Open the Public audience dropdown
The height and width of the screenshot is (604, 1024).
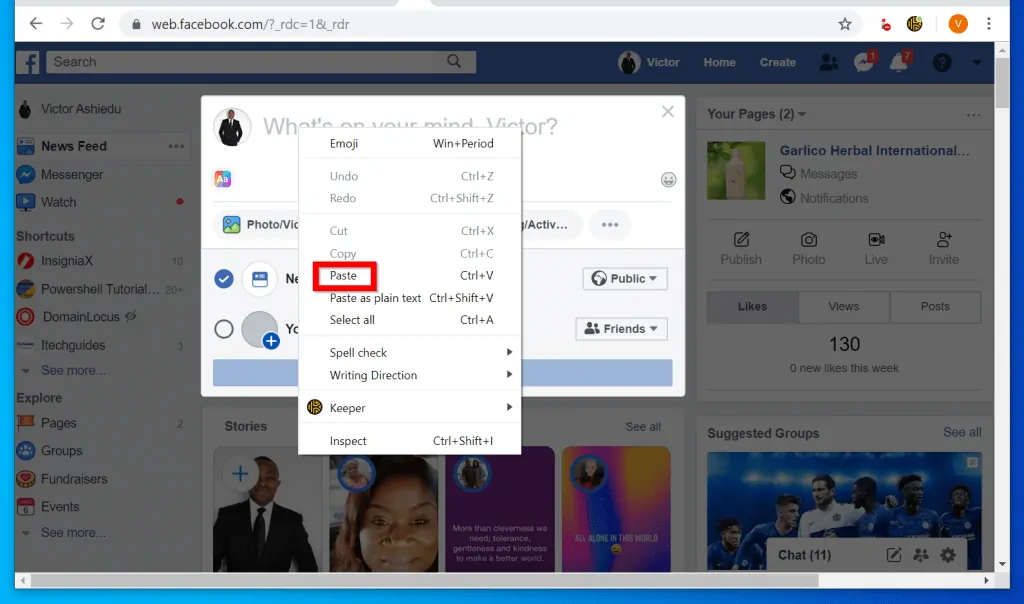coord(624,278)
